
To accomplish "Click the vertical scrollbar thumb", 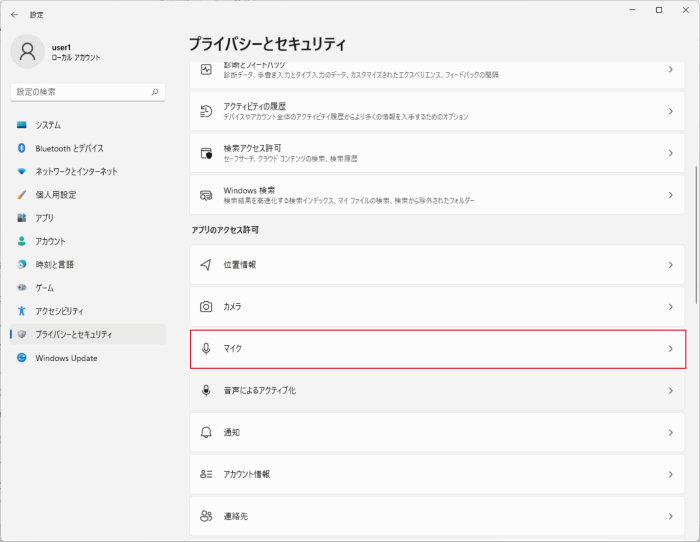I will pyautogui.click(x=696, y=235).
